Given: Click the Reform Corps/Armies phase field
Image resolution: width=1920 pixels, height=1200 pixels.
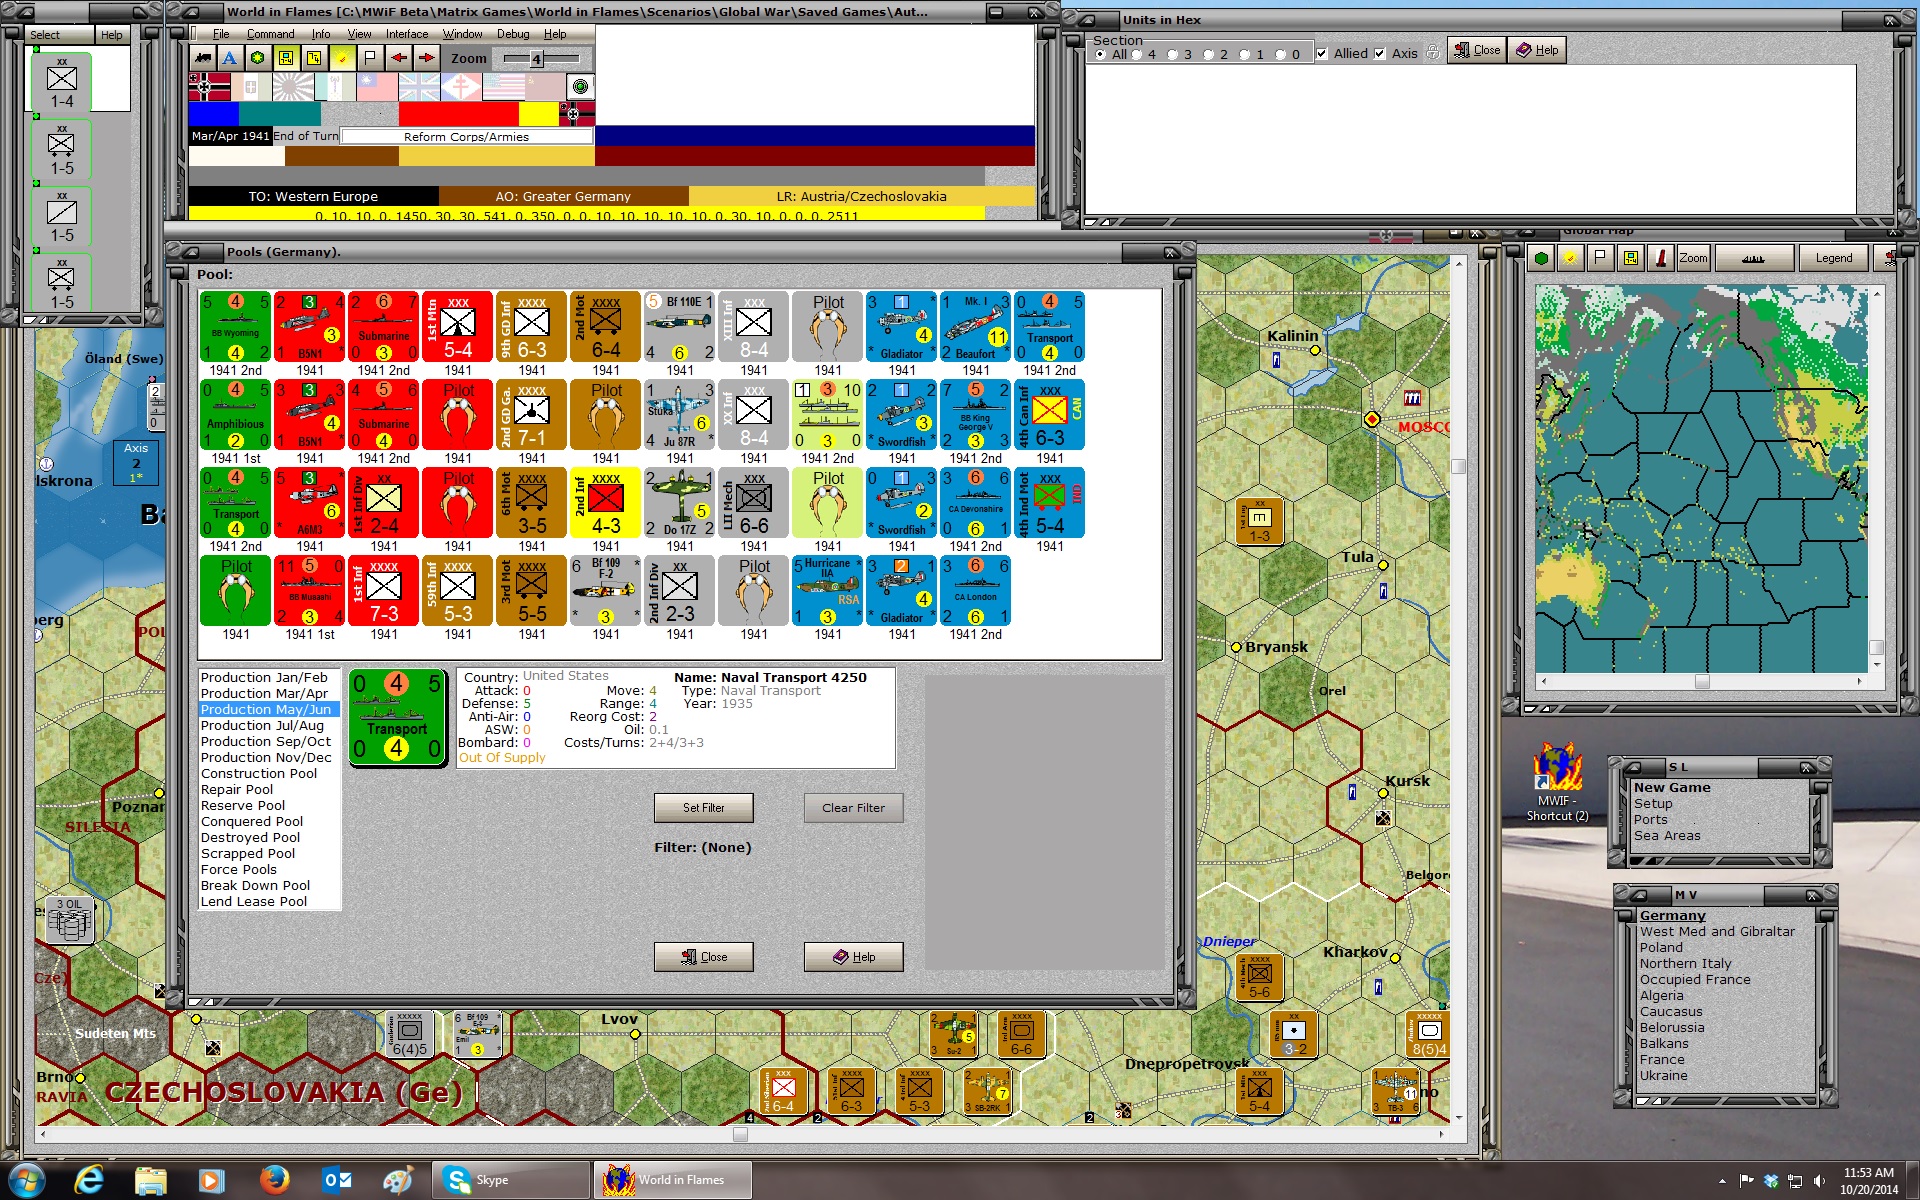Looking at the screenshot, I should coord(466,137).
